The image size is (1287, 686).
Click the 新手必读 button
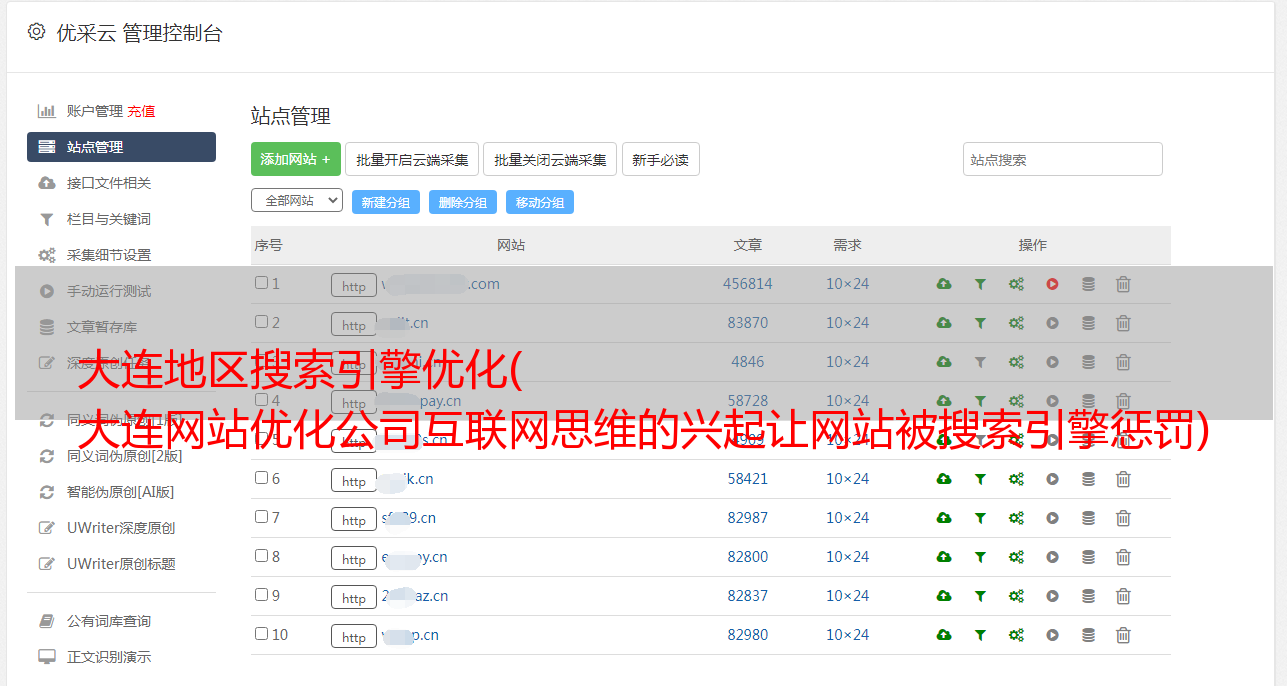(660, 159)
